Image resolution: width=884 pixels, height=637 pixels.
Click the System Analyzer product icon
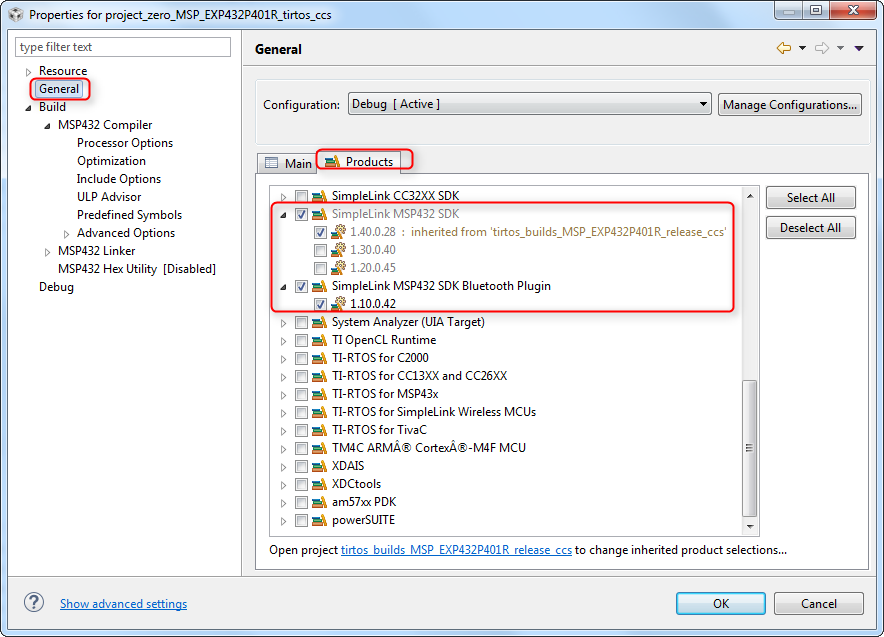(320, 322)
